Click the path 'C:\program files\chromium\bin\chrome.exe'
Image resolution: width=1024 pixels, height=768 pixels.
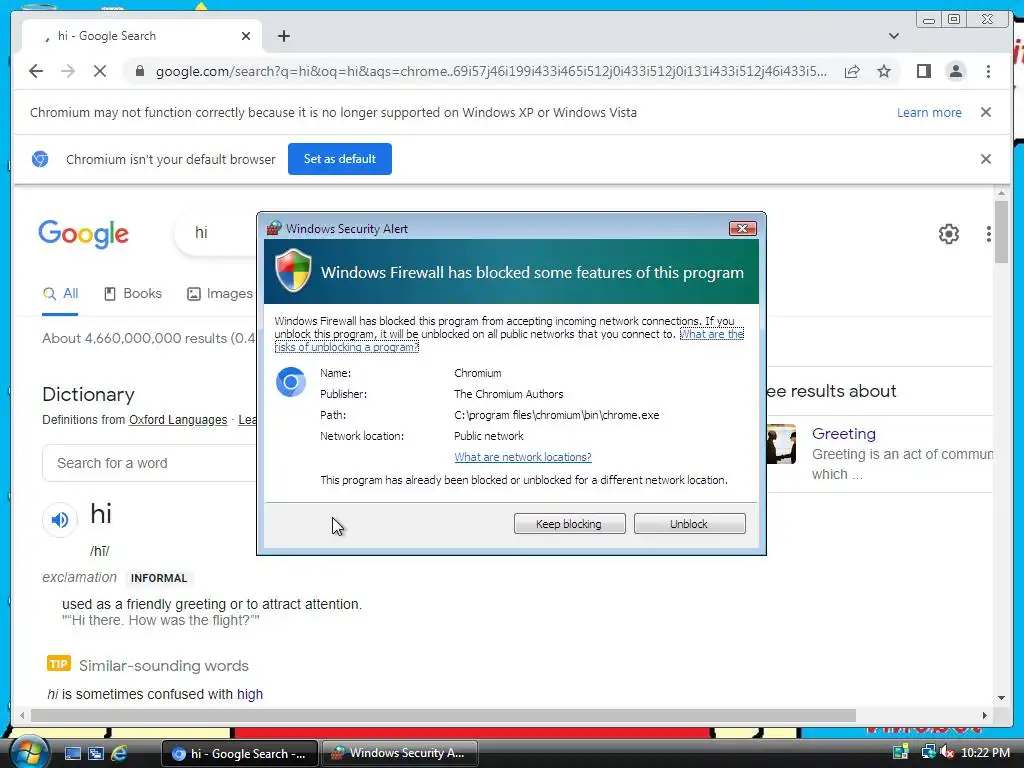(556, 415)
